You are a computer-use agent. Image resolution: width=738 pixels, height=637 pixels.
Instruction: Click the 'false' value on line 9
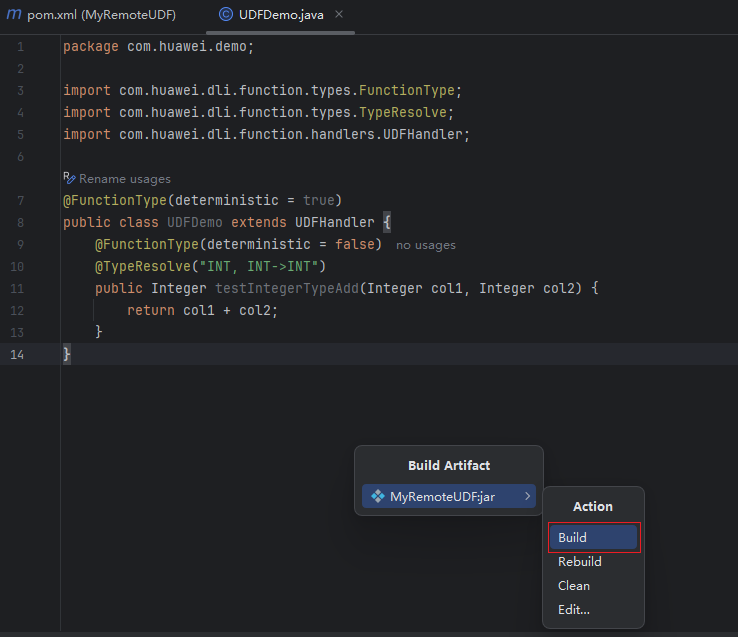tap(354, 244)
